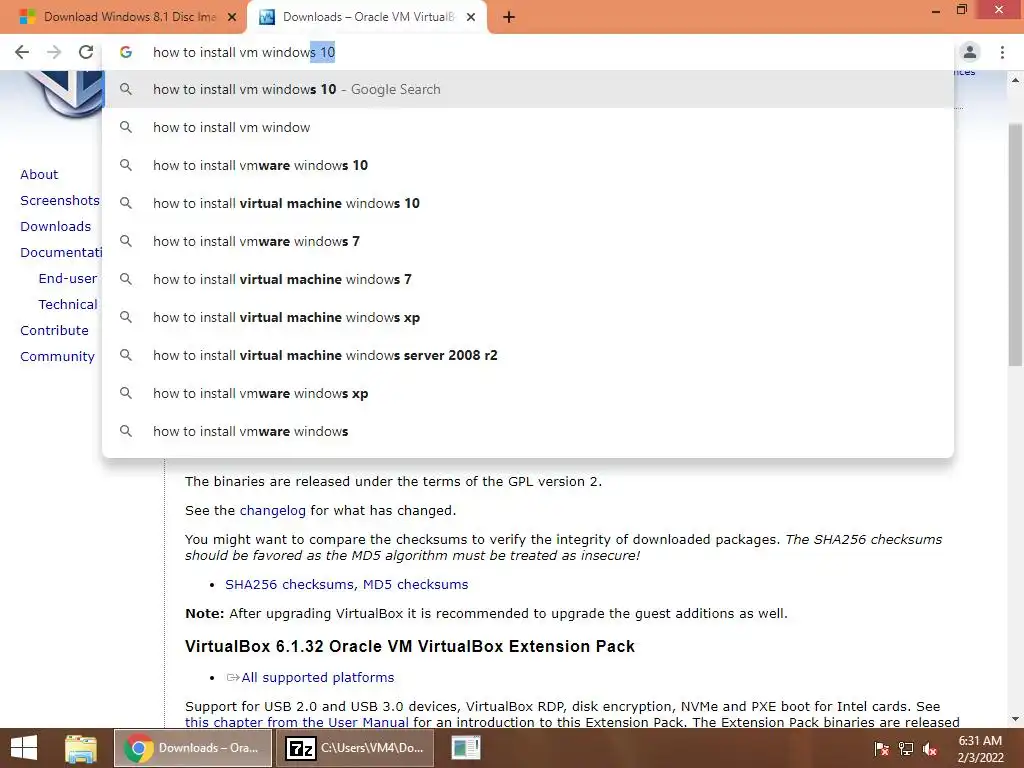Click search icon beside 'server 2008 r2' suggestion
The height and width of the screenshot is (768, 1024).
pos(126,355)
